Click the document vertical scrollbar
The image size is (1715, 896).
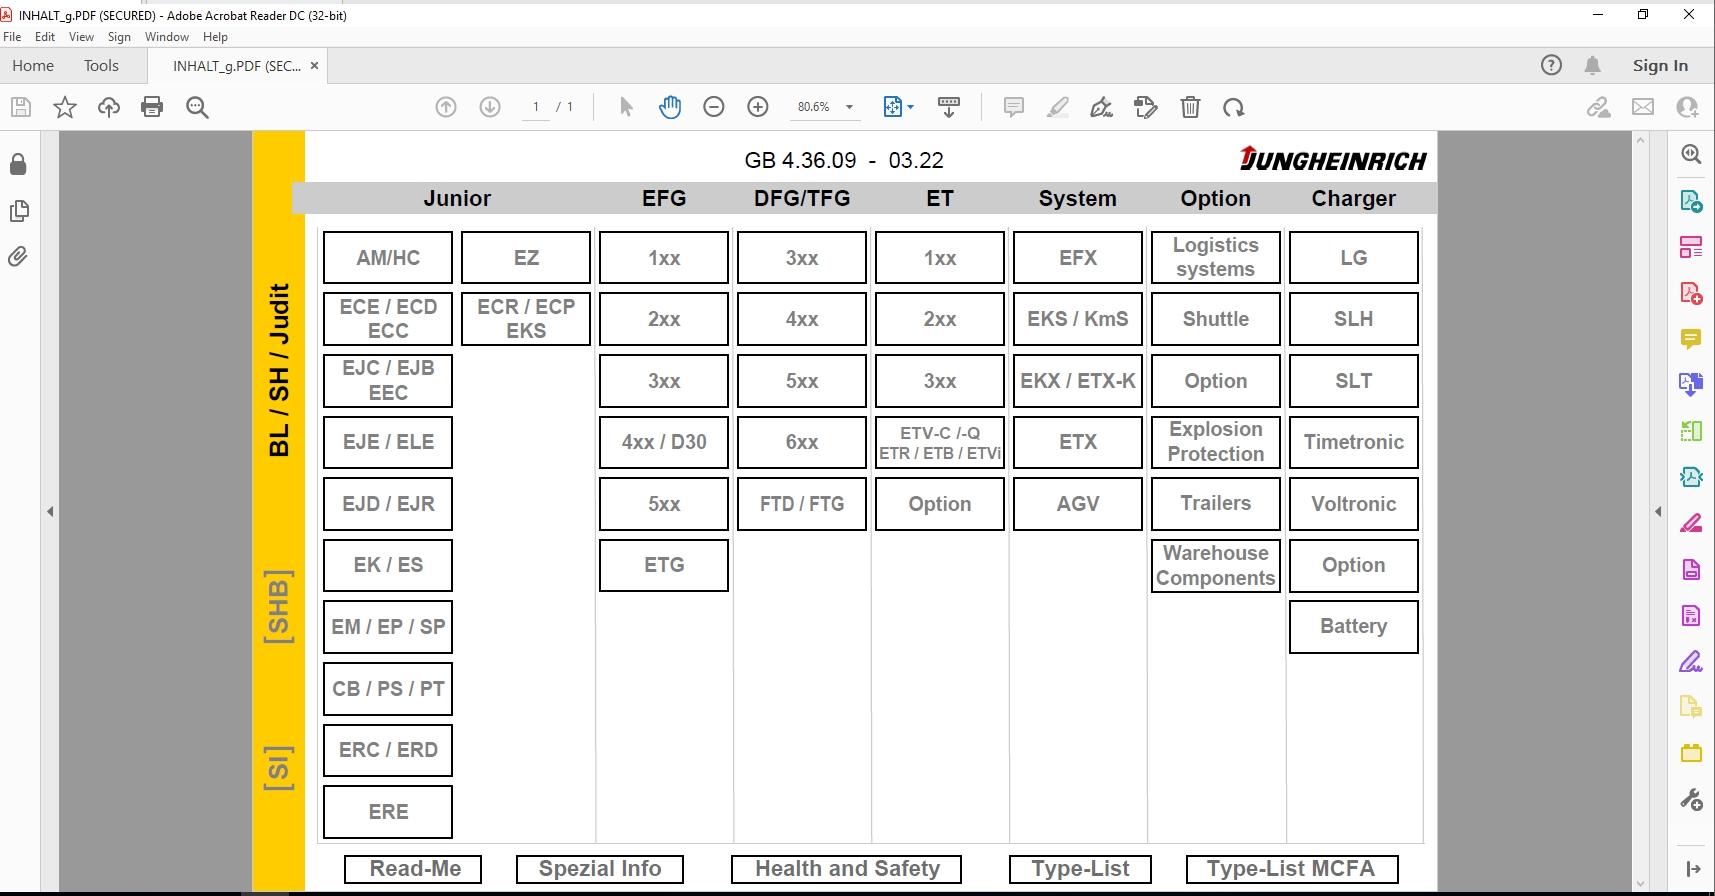[x=1640, y=511]
